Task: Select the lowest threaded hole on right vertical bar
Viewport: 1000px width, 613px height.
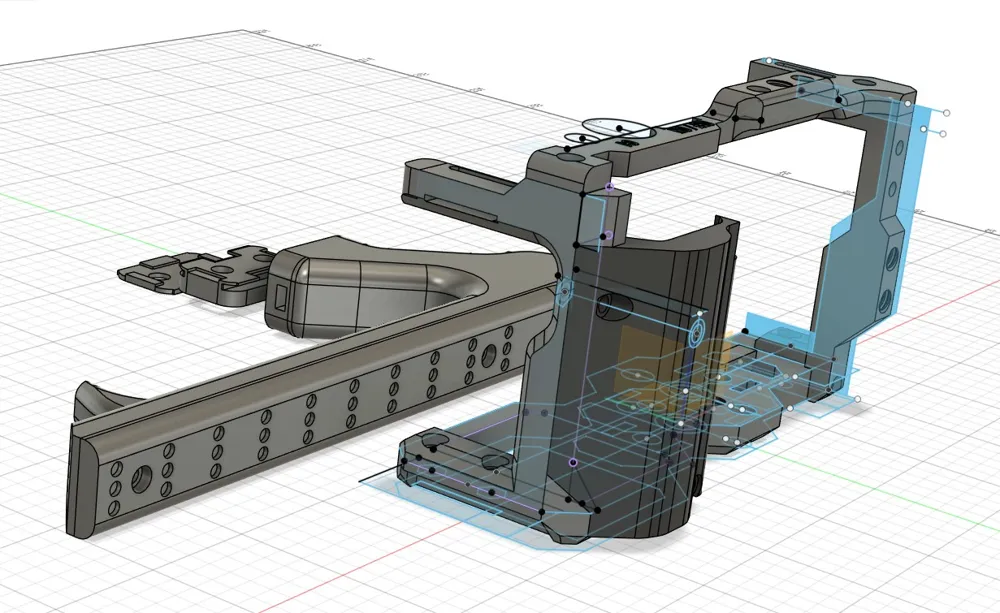Action: tap(885, 301)
